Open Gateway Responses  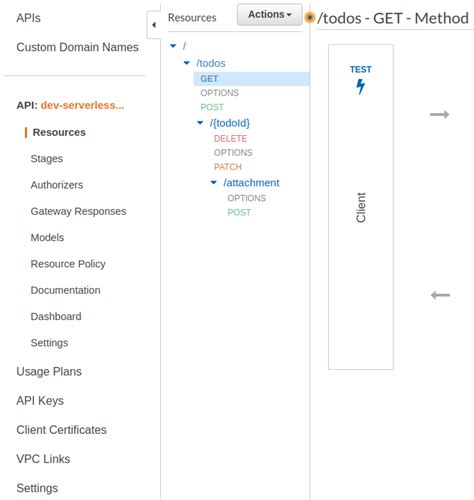[78, 211]
